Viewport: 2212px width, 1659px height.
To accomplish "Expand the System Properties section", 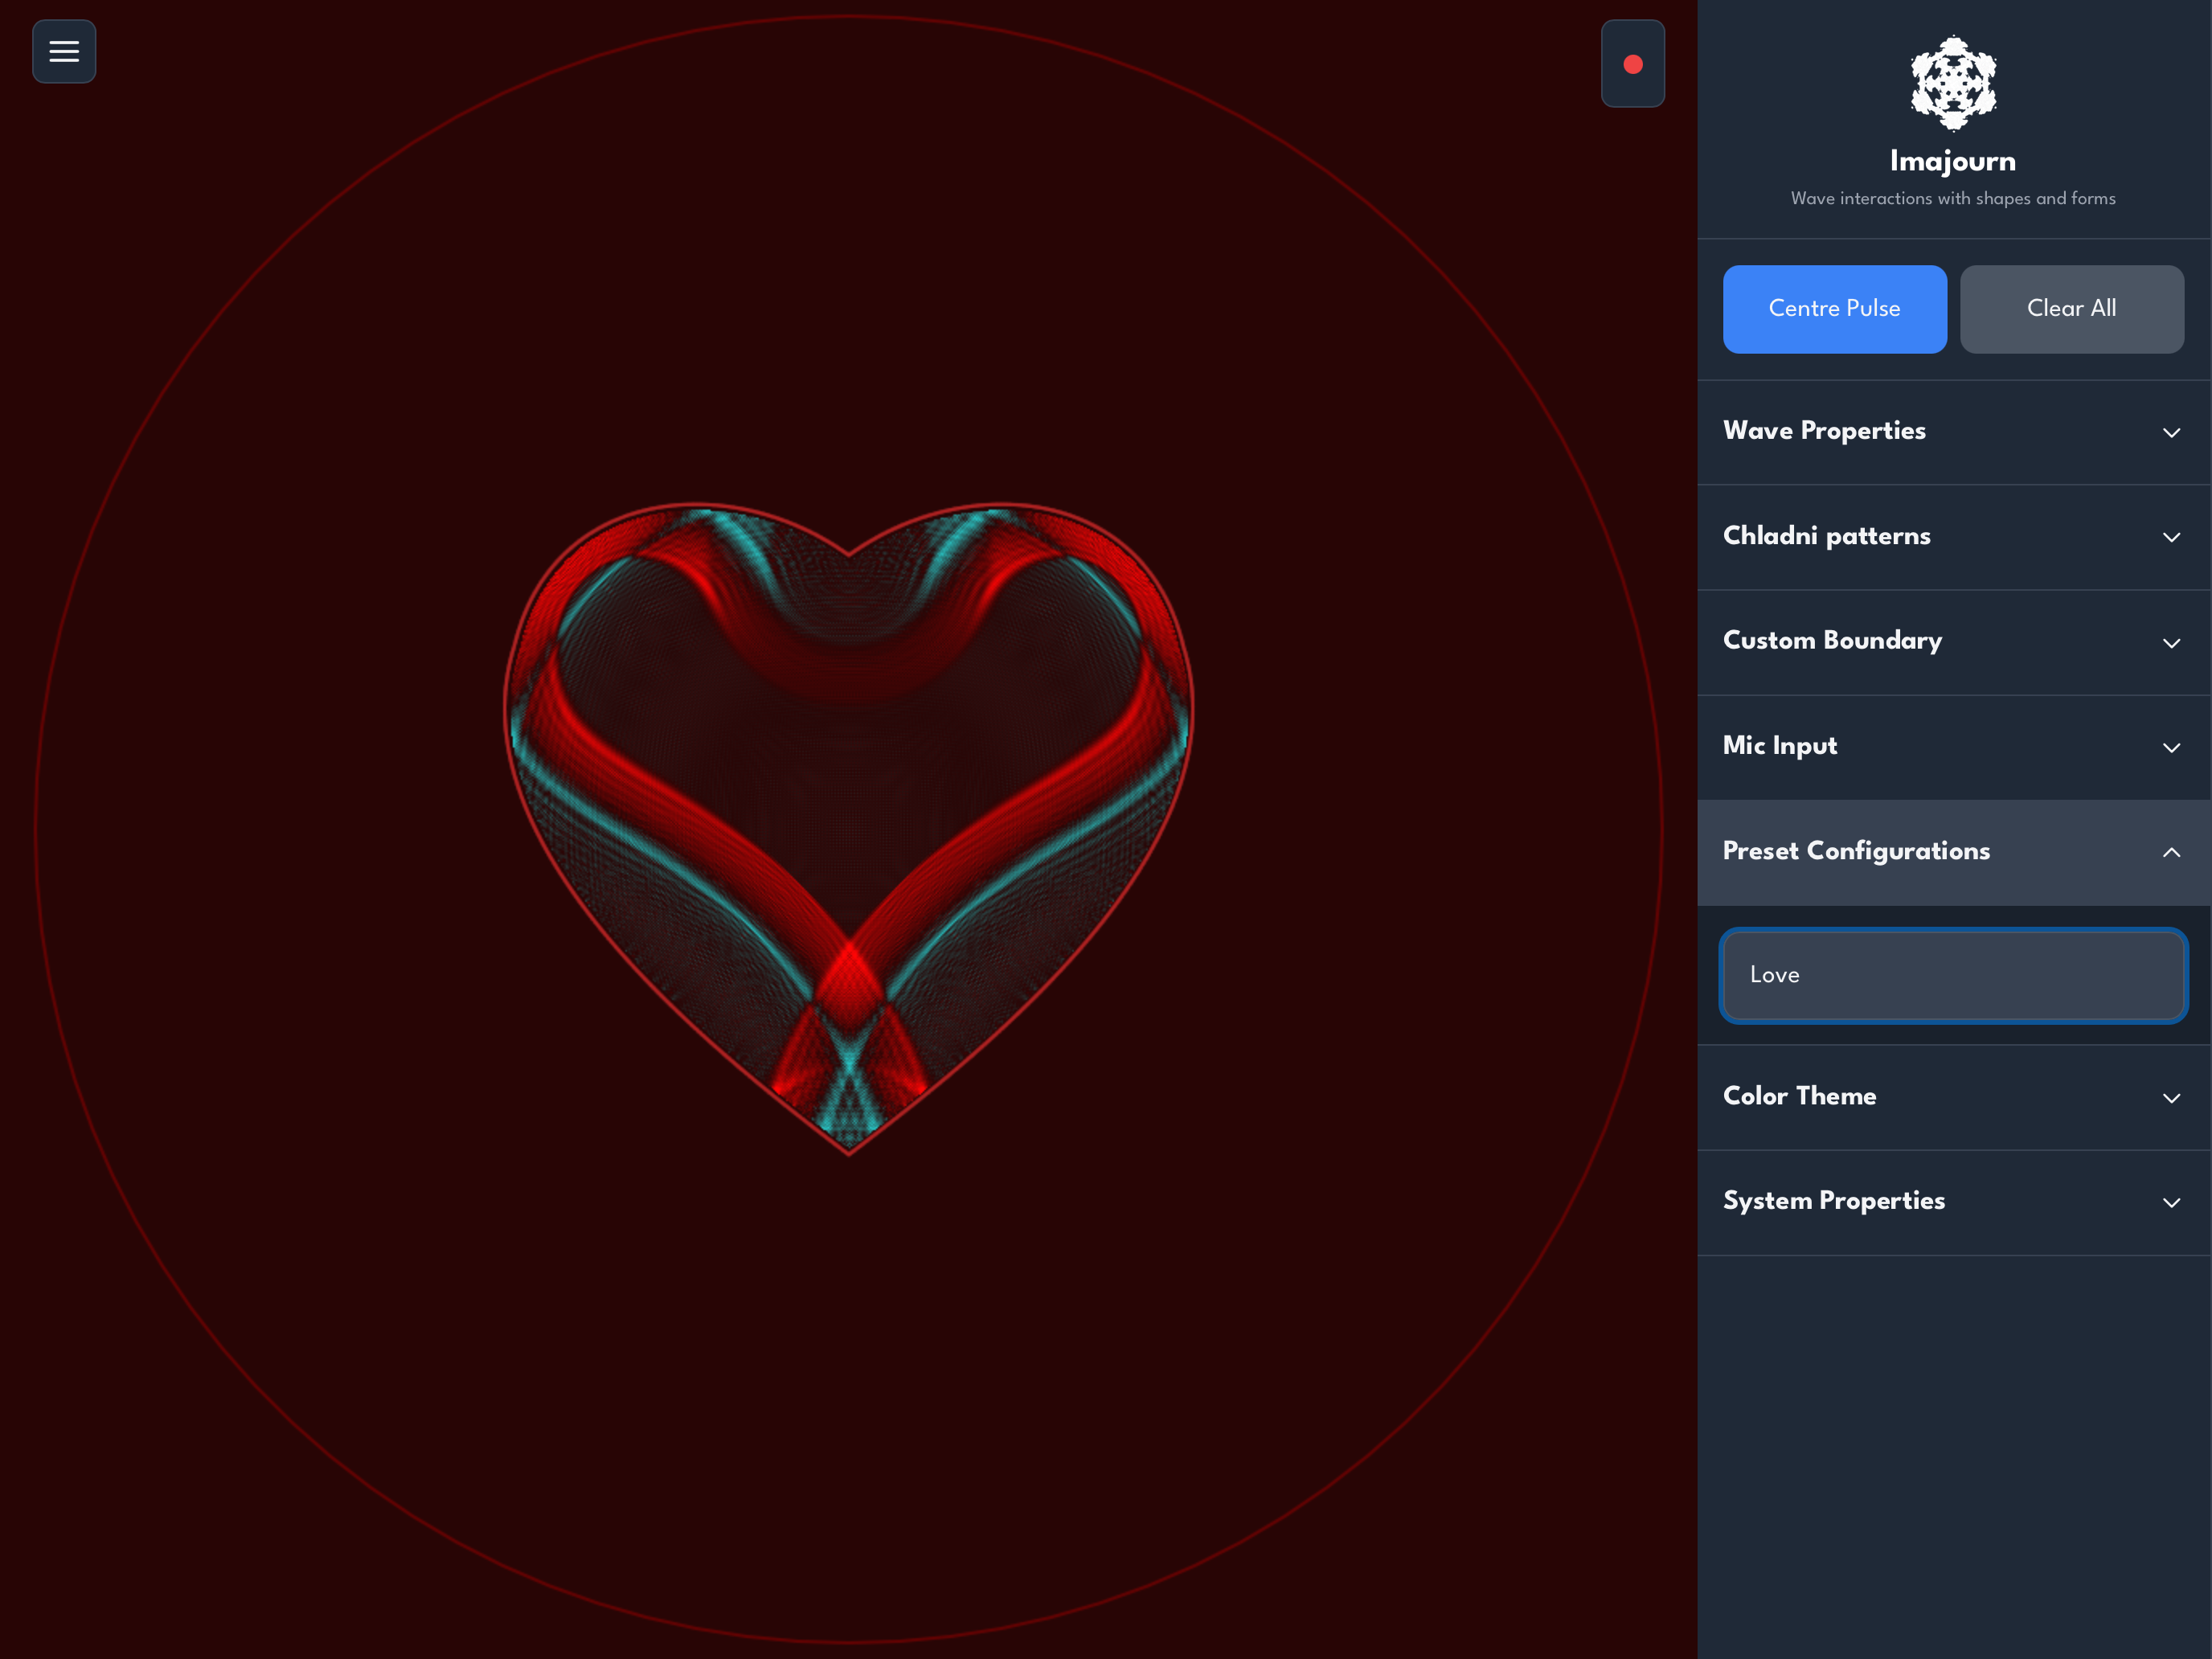I will [1834, 1202].
